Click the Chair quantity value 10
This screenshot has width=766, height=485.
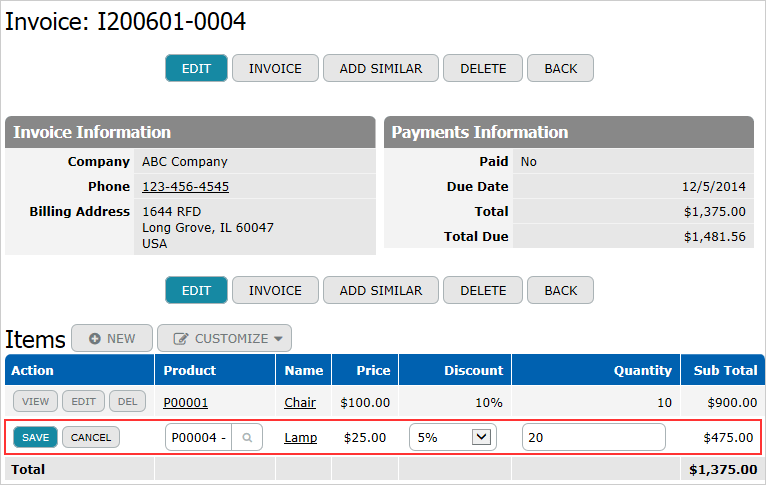(x=664, y=402)
